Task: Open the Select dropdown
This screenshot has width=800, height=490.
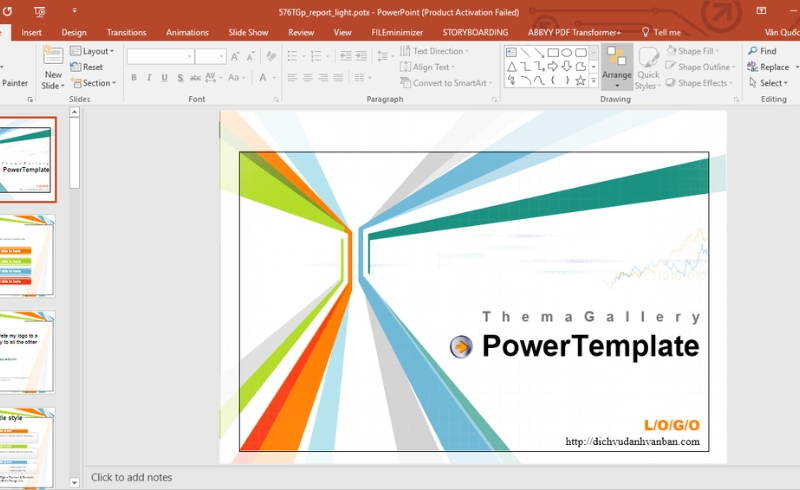Action: tap(768, 83)
